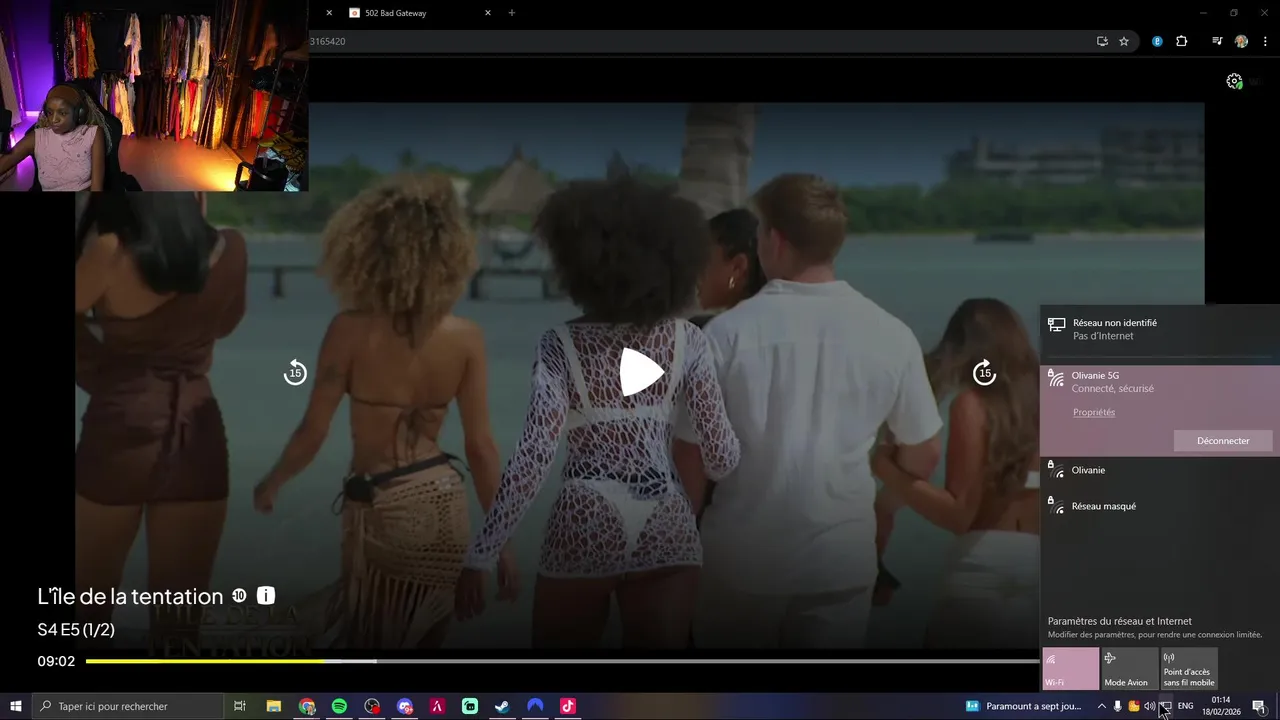Play the paused video
This screenshot has width=1280, height=720.
pos(642,372)
